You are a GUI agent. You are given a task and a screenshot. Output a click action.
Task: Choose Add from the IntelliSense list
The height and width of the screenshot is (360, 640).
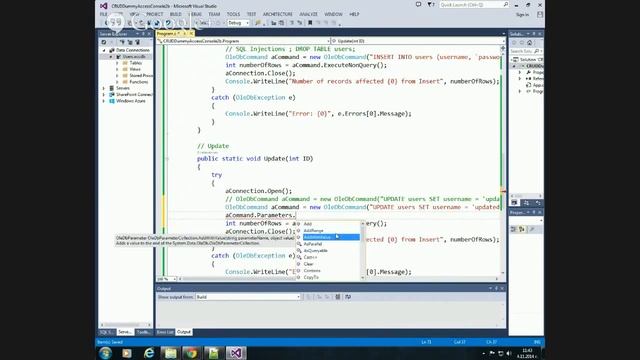[x=308, y=224]
